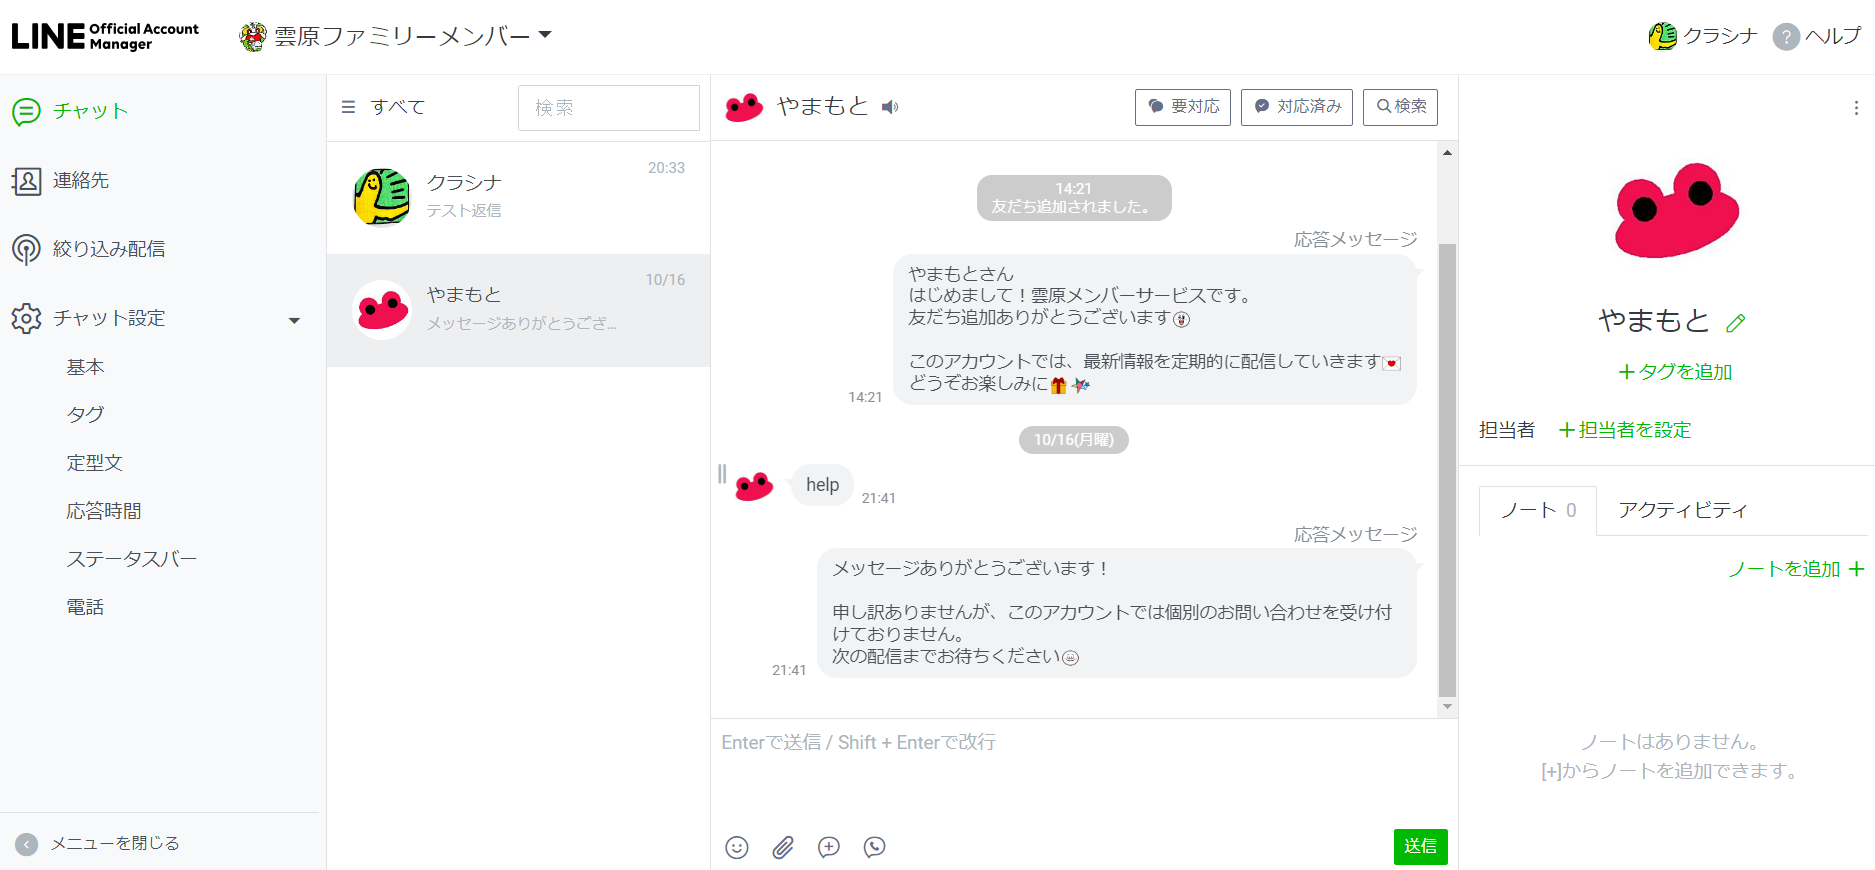The width and height of the screenshot is (1875, 870).
Task: Switch to the アクティビティ tab
Action: [x=1683, y=510]
